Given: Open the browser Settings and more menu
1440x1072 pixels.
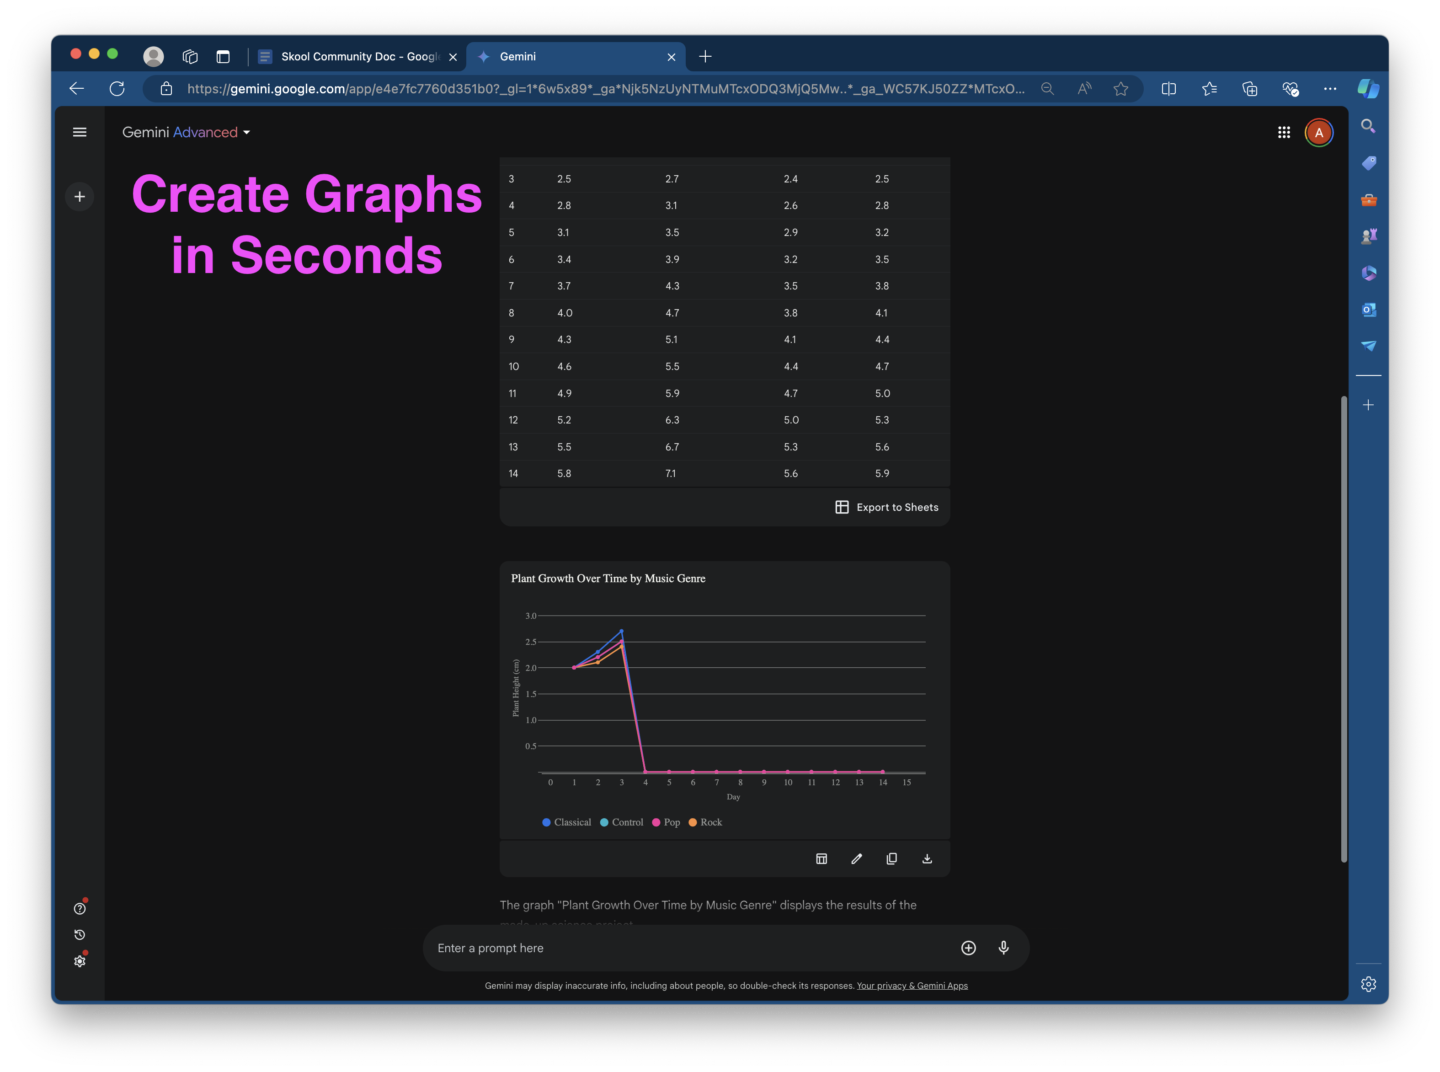Looking at the screenshot, I should click(x=1330, y=89).
